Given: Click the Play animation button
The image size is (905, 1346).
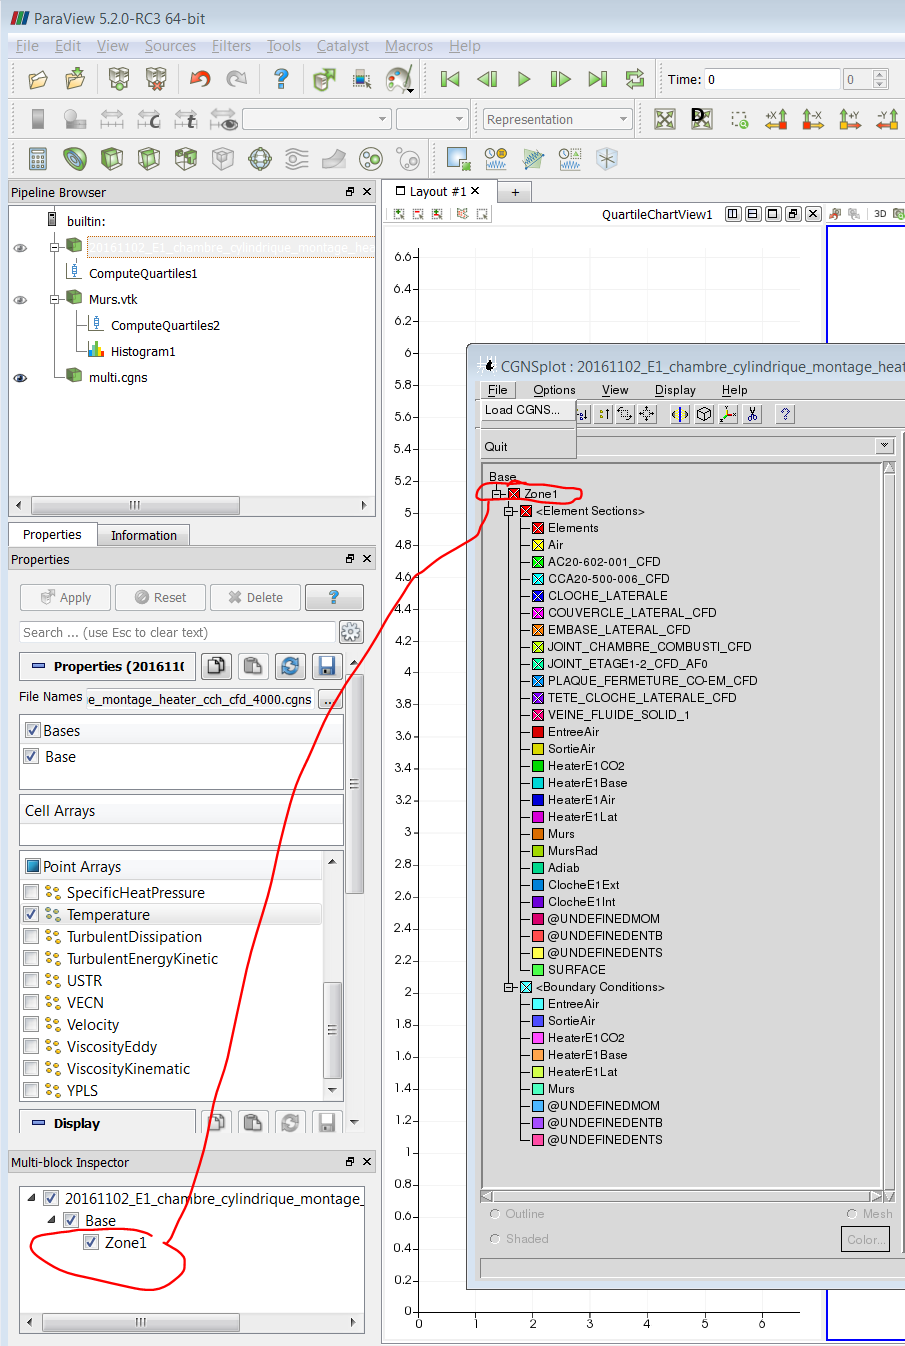Looking at the screenshot, I should click(524, 79).
